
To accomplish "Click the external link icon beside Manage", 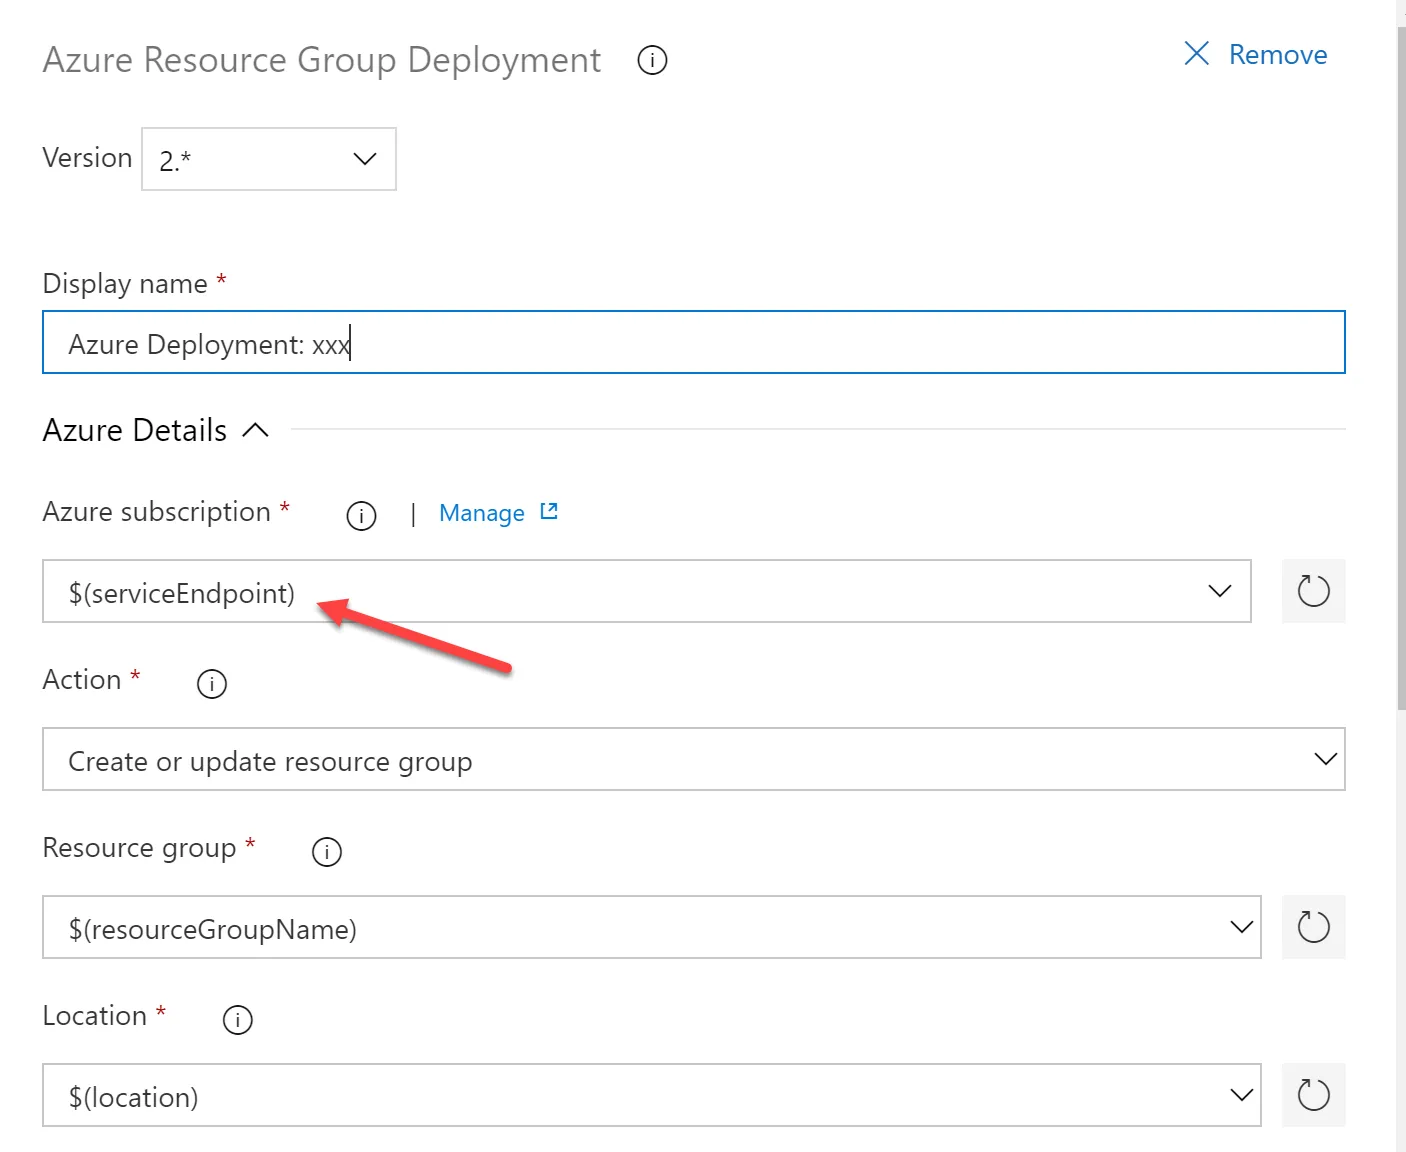I will (x=549, y=512).
